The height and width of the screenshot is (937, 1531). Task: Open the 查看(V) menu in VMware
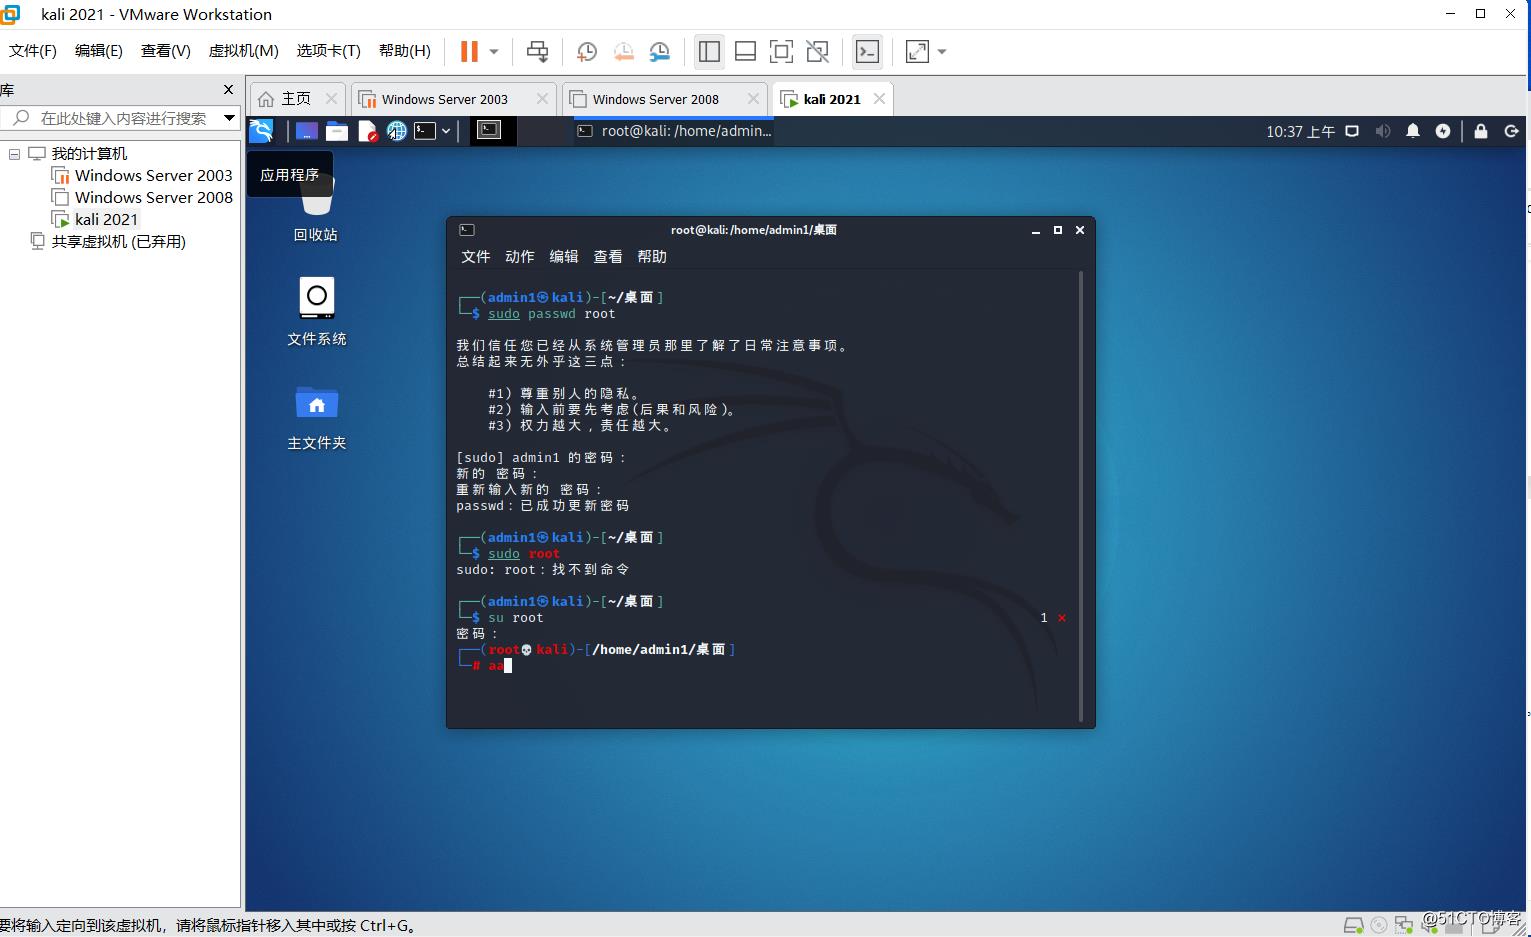(x=166, y=50)
